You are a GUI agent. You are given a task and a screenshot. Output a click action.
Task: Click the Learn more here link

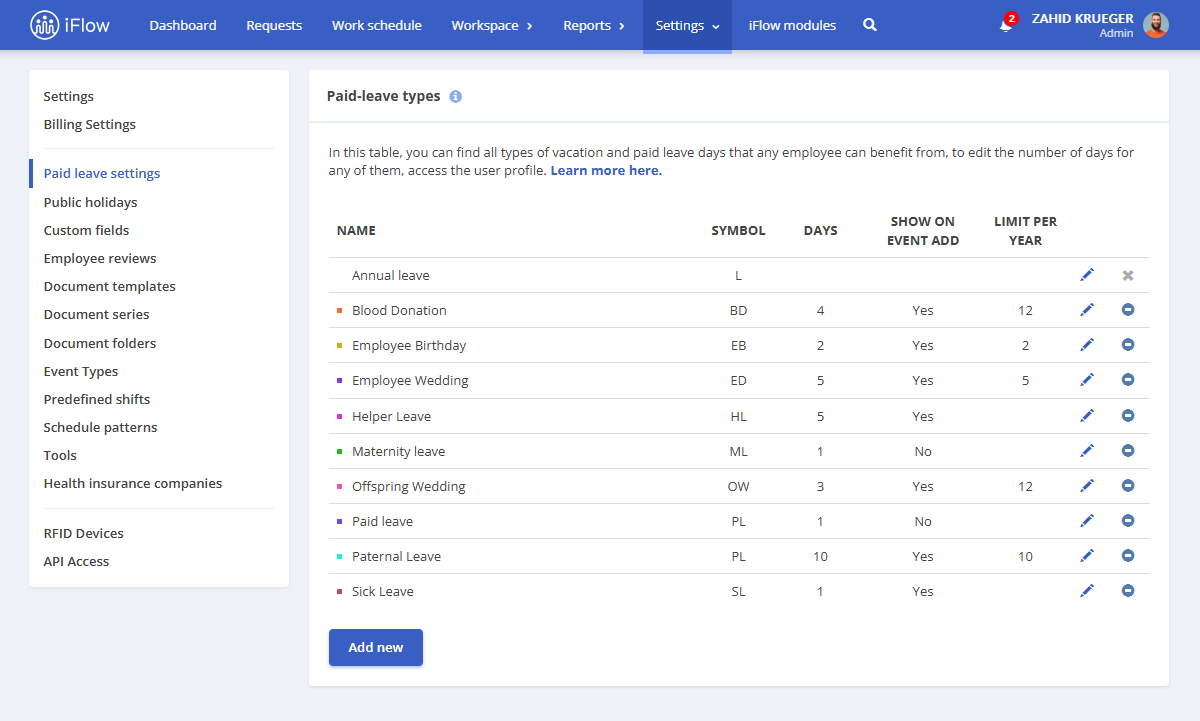(606, 171)
